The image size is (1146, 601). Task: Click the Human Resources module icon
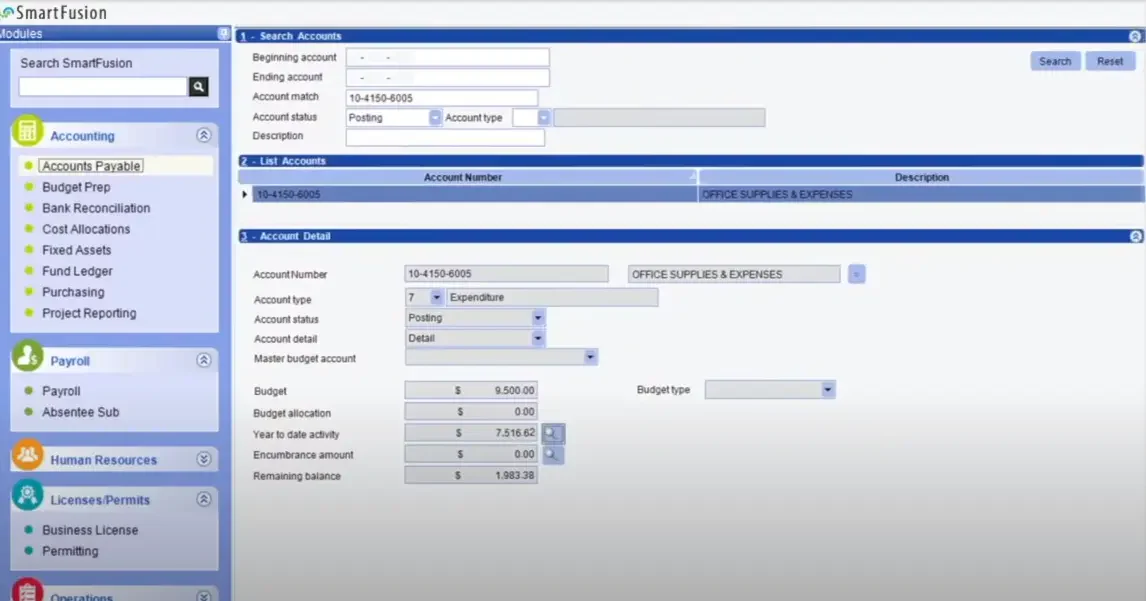(x=28, y=456)
